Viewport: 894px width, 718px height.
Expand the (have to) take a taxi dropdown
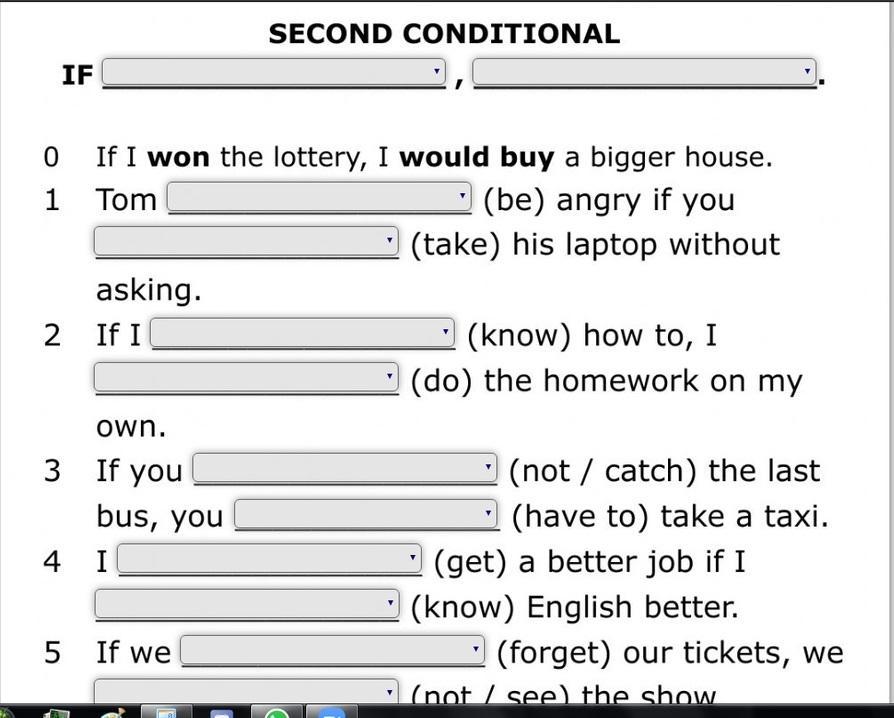pos(366,515)
